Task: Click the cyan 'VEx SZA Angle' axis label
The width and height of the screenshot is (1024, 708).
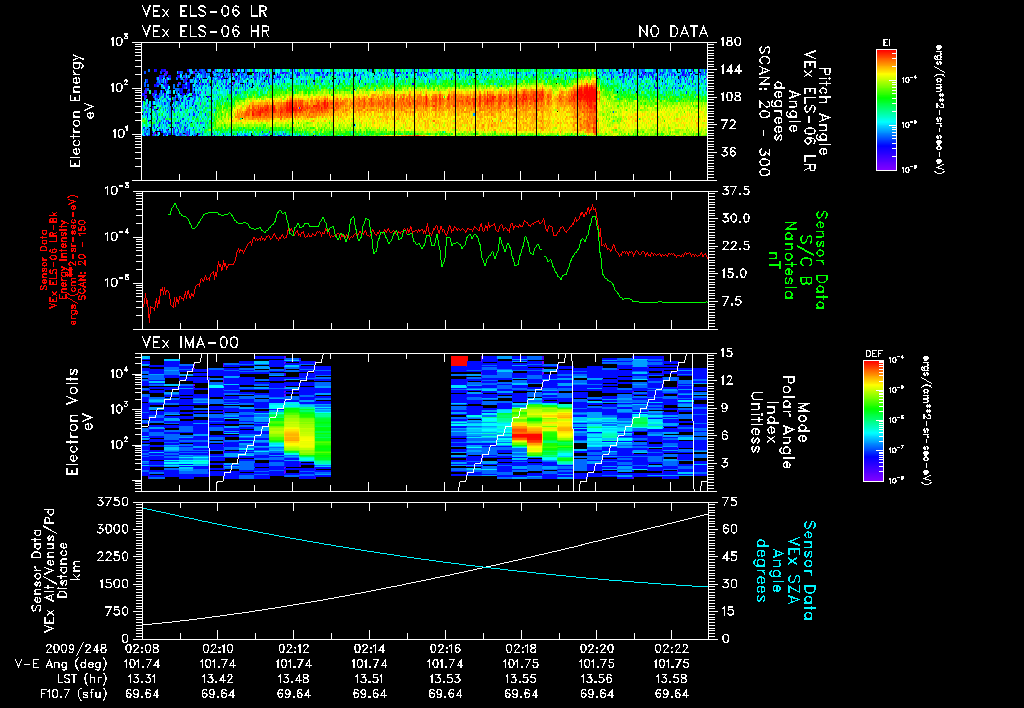Action: pyautogui.click(x=784, y=570)
